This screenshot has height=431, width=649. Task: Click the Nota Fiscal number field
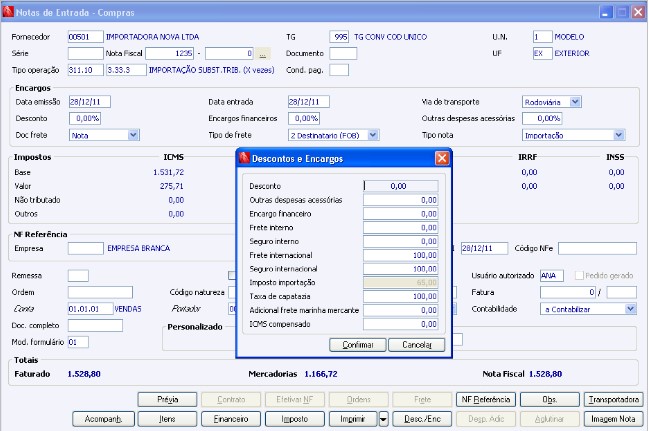169,53
